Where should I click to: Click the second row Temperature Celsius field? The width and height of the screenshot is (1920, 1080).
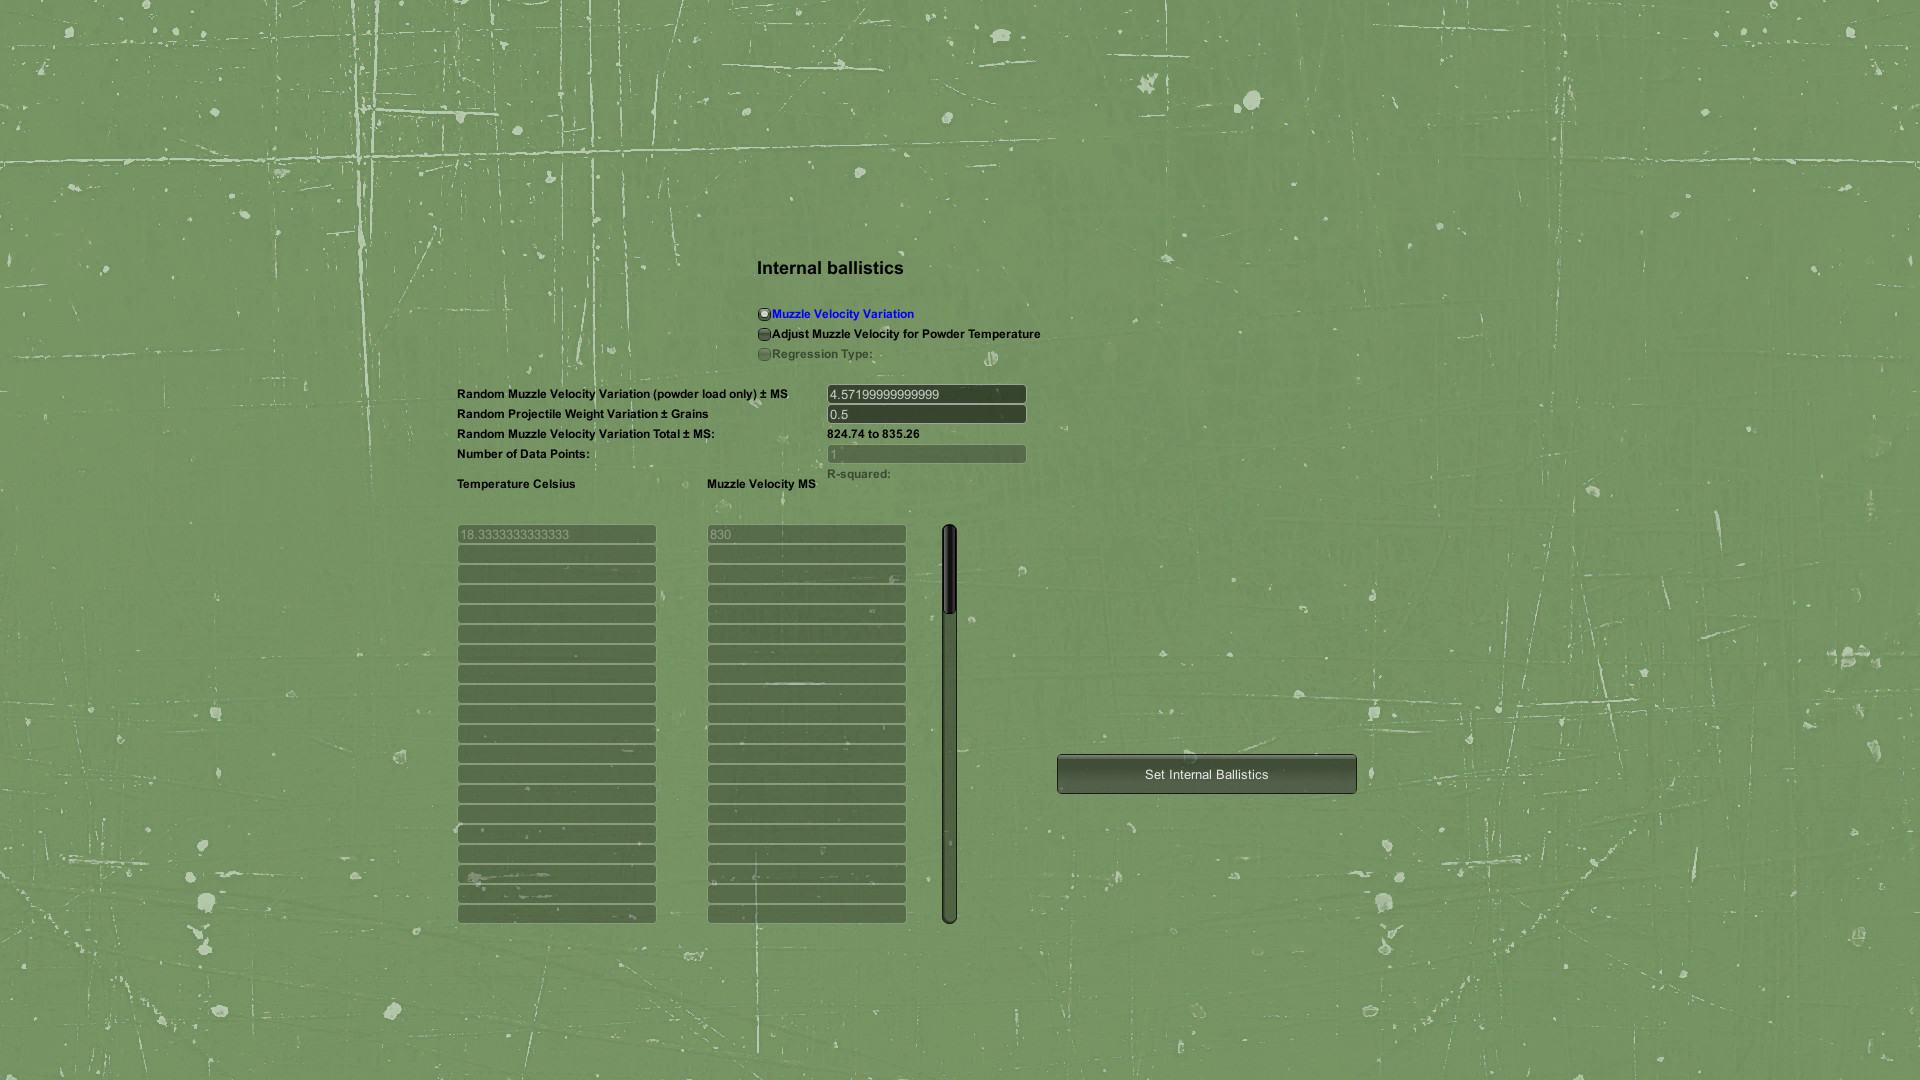click(x=556, y=554)
